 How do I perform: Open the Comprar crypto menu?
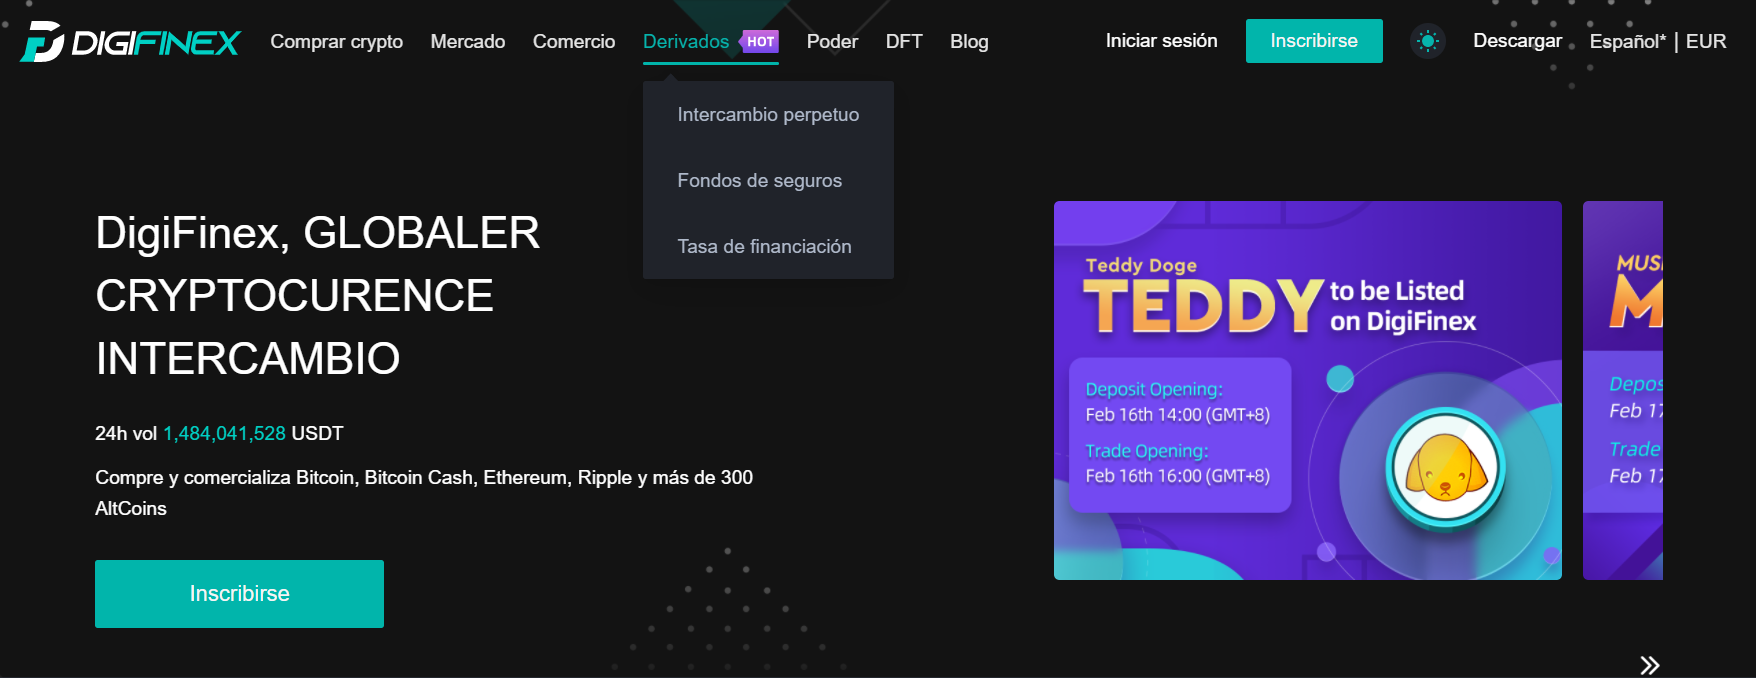[x=337, y=41]
